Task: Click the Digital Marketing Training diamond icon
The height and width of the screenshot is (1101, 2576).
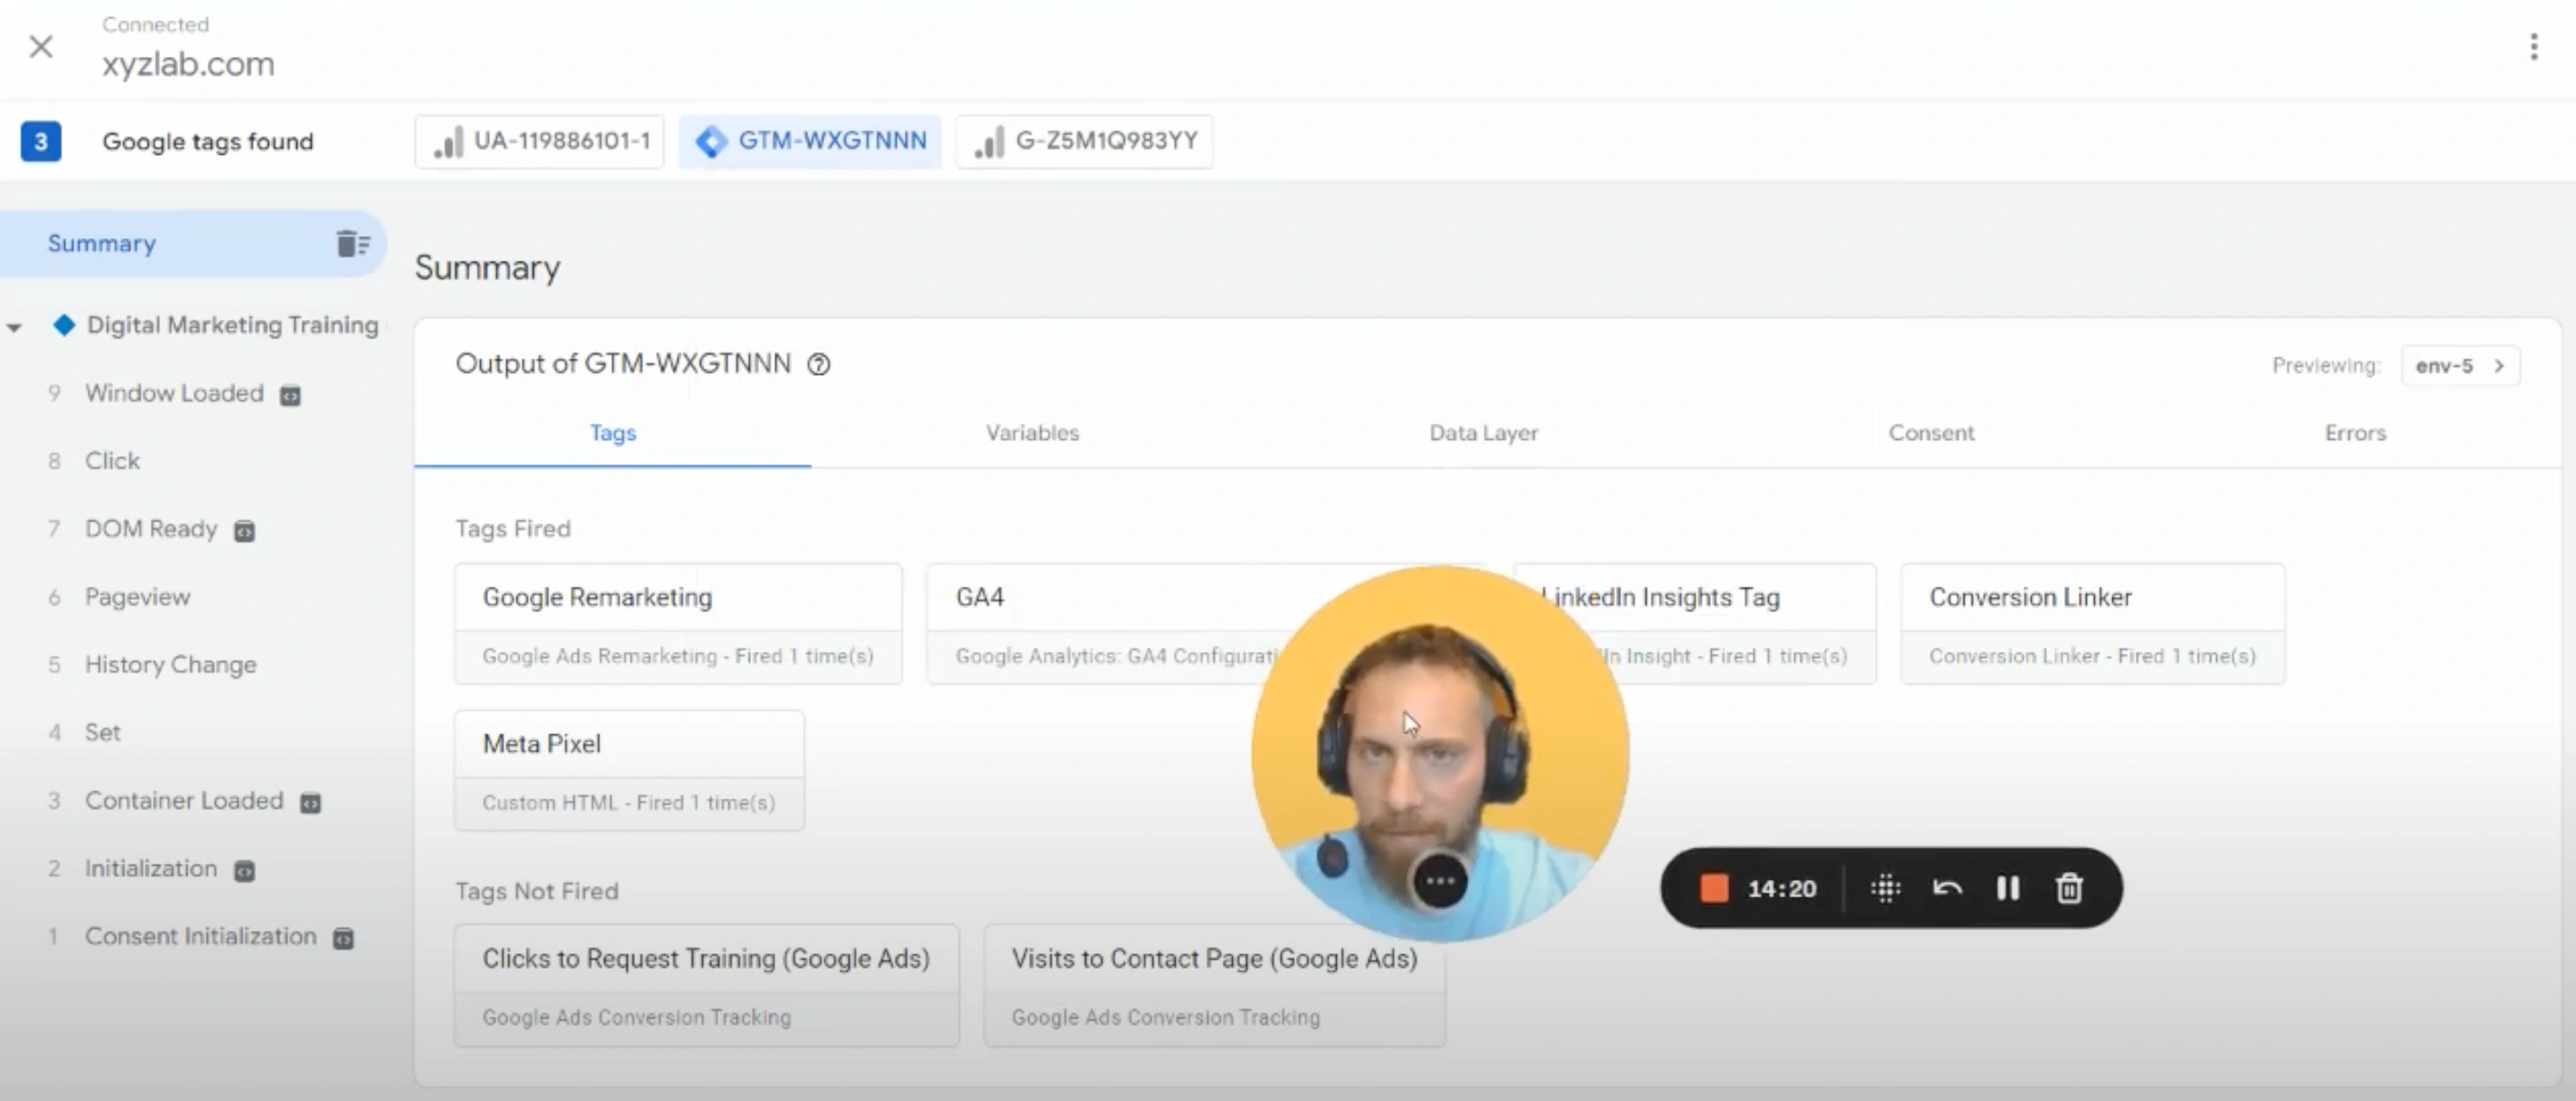Action: tap(64, 325)
